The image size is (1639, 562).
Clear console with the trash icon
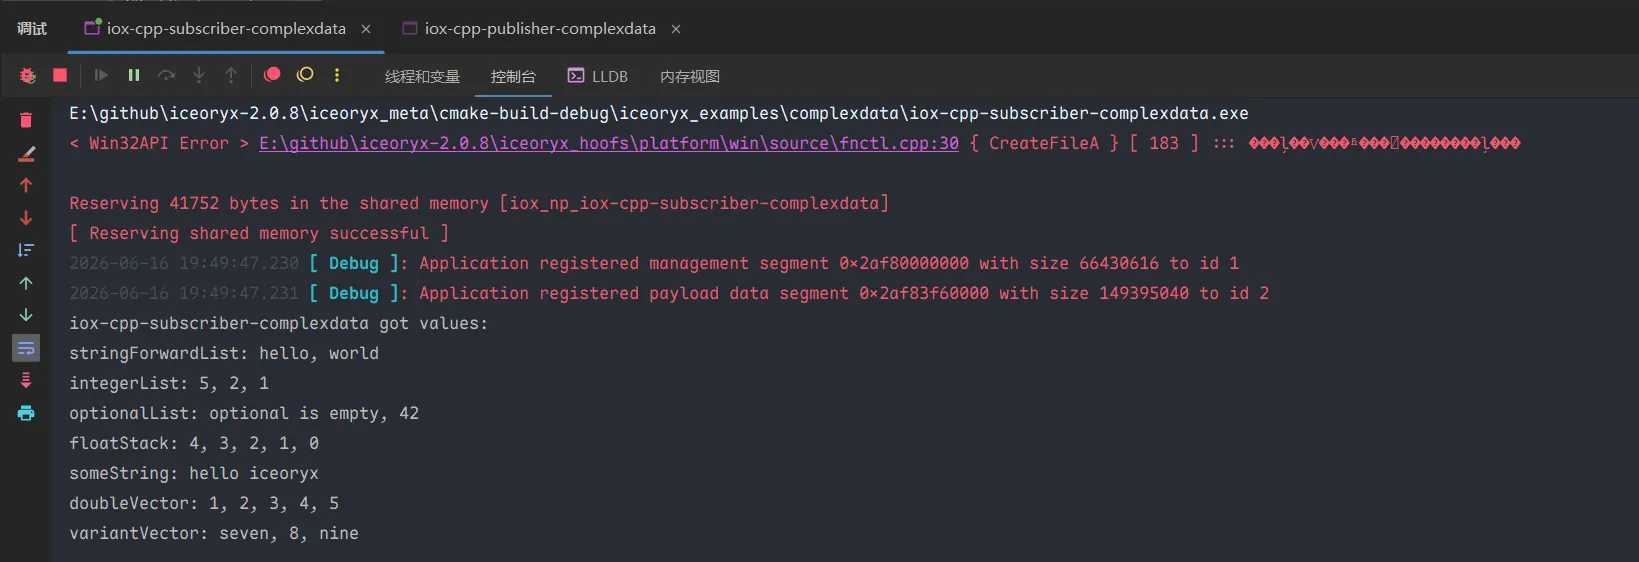tap(26, 120)
